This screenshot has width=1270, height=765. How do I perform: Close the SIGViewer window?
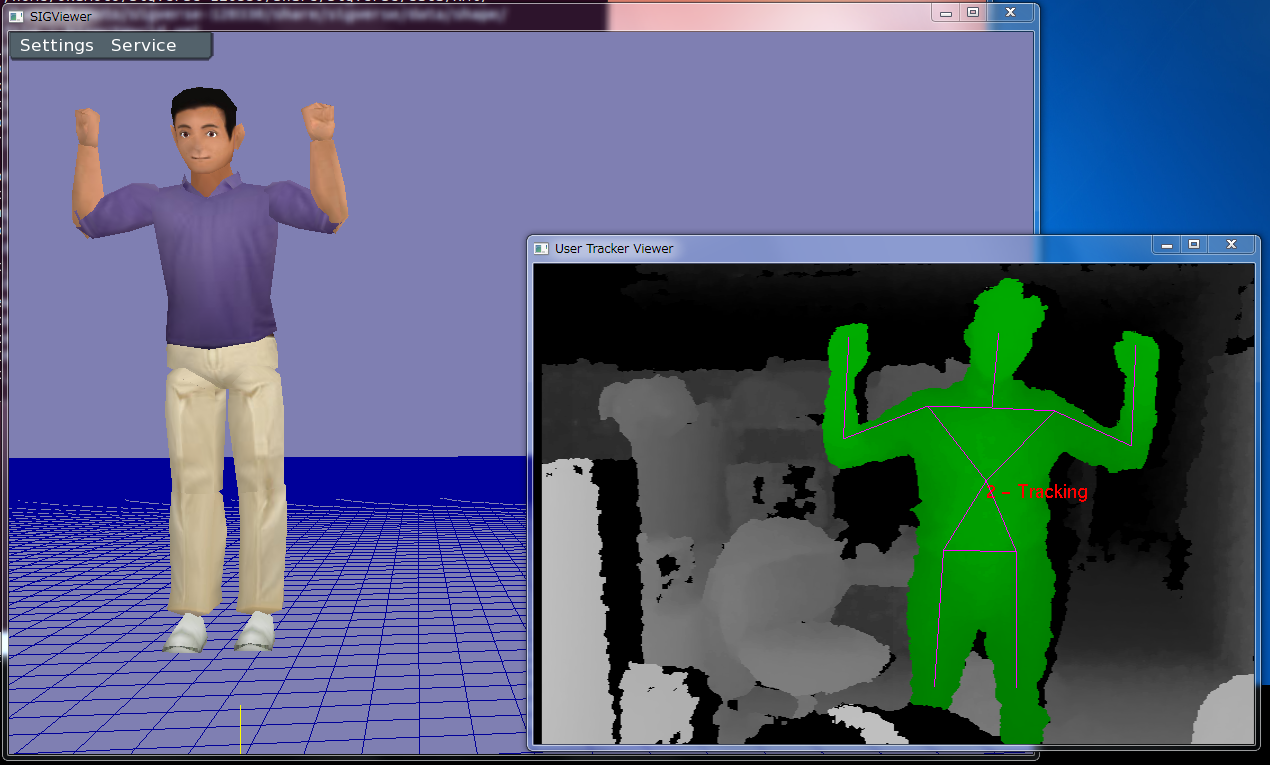[x=1010, y=13]
